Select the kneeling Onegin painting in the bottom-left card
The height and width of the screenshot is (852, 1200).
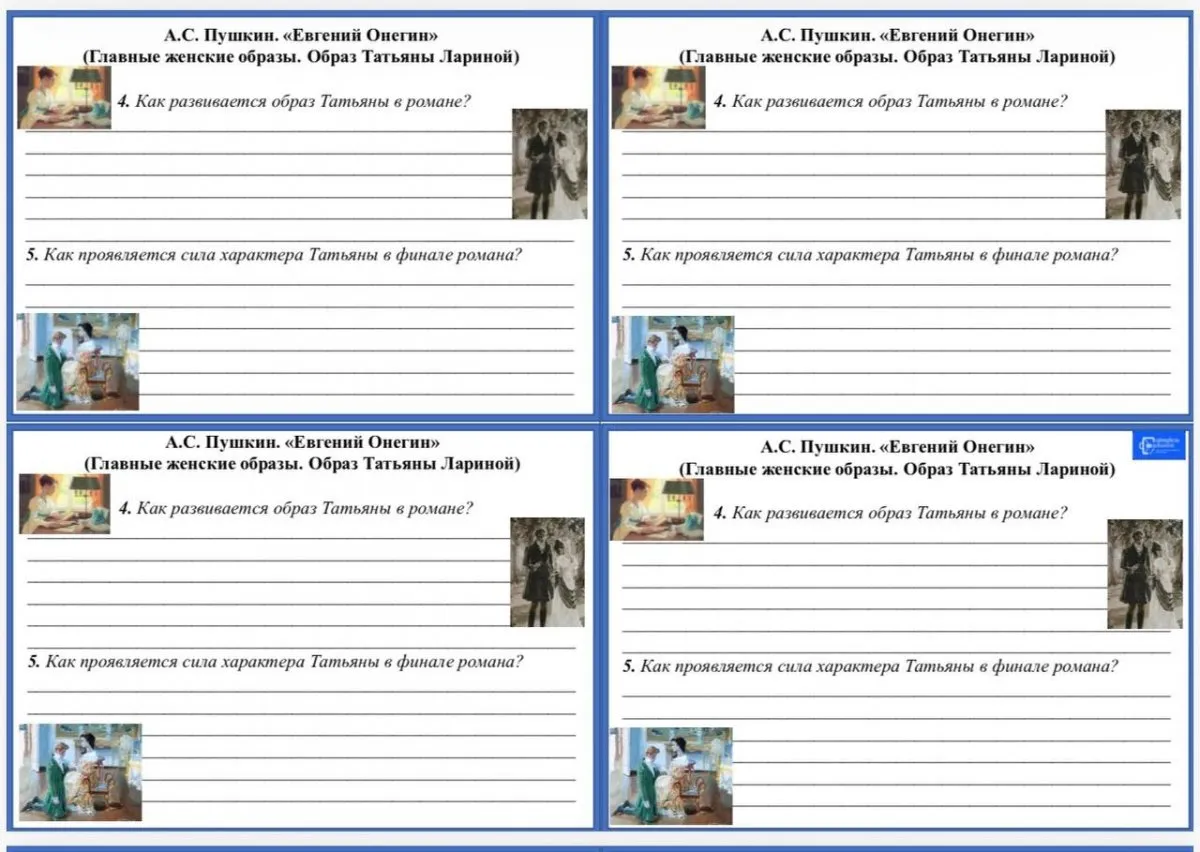[x=80, y=772]
